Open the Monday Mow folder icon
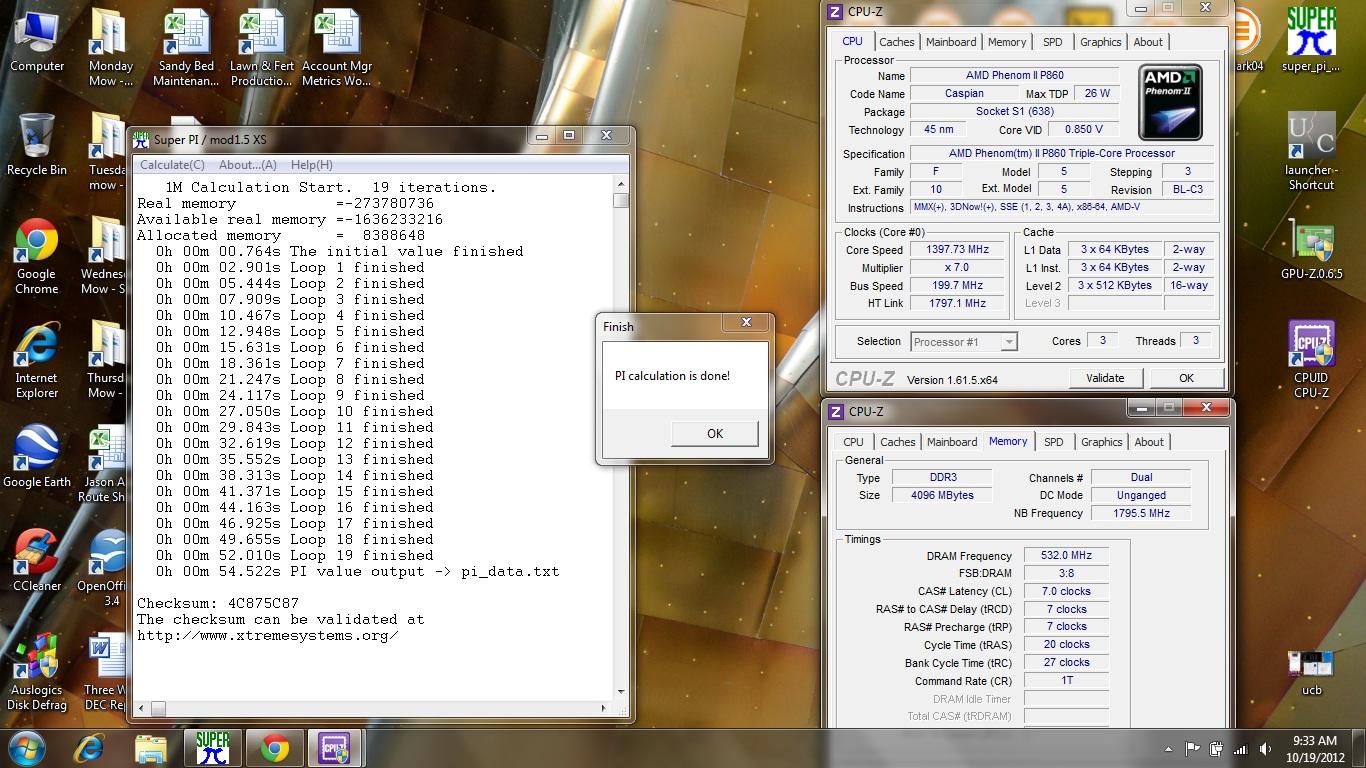The image size is (1366, 768). click(110, 48)
